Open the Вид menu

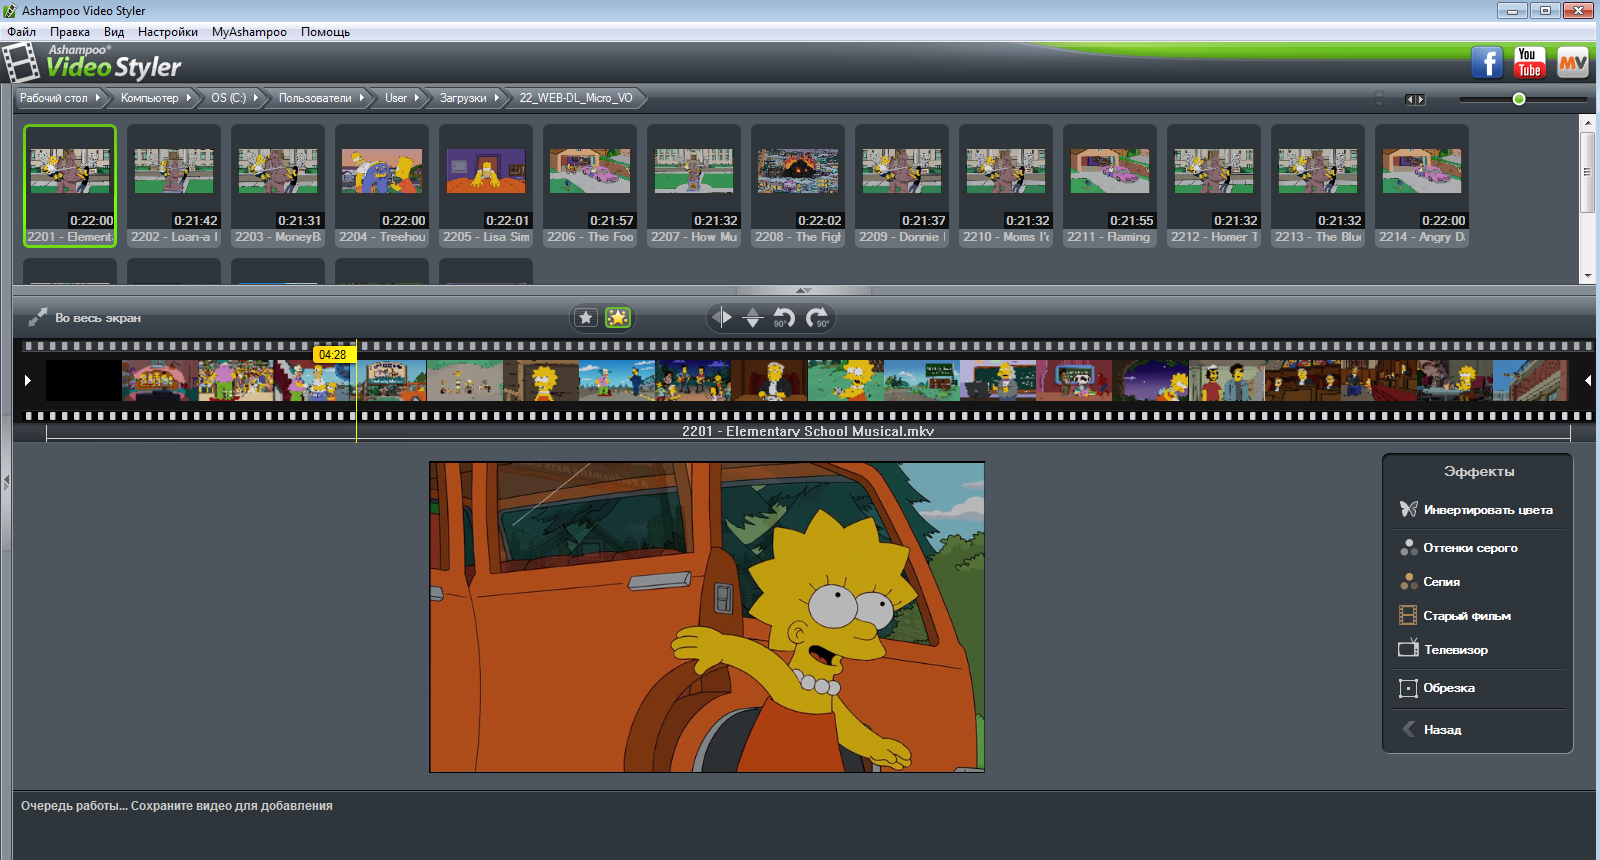coord(114,32)
